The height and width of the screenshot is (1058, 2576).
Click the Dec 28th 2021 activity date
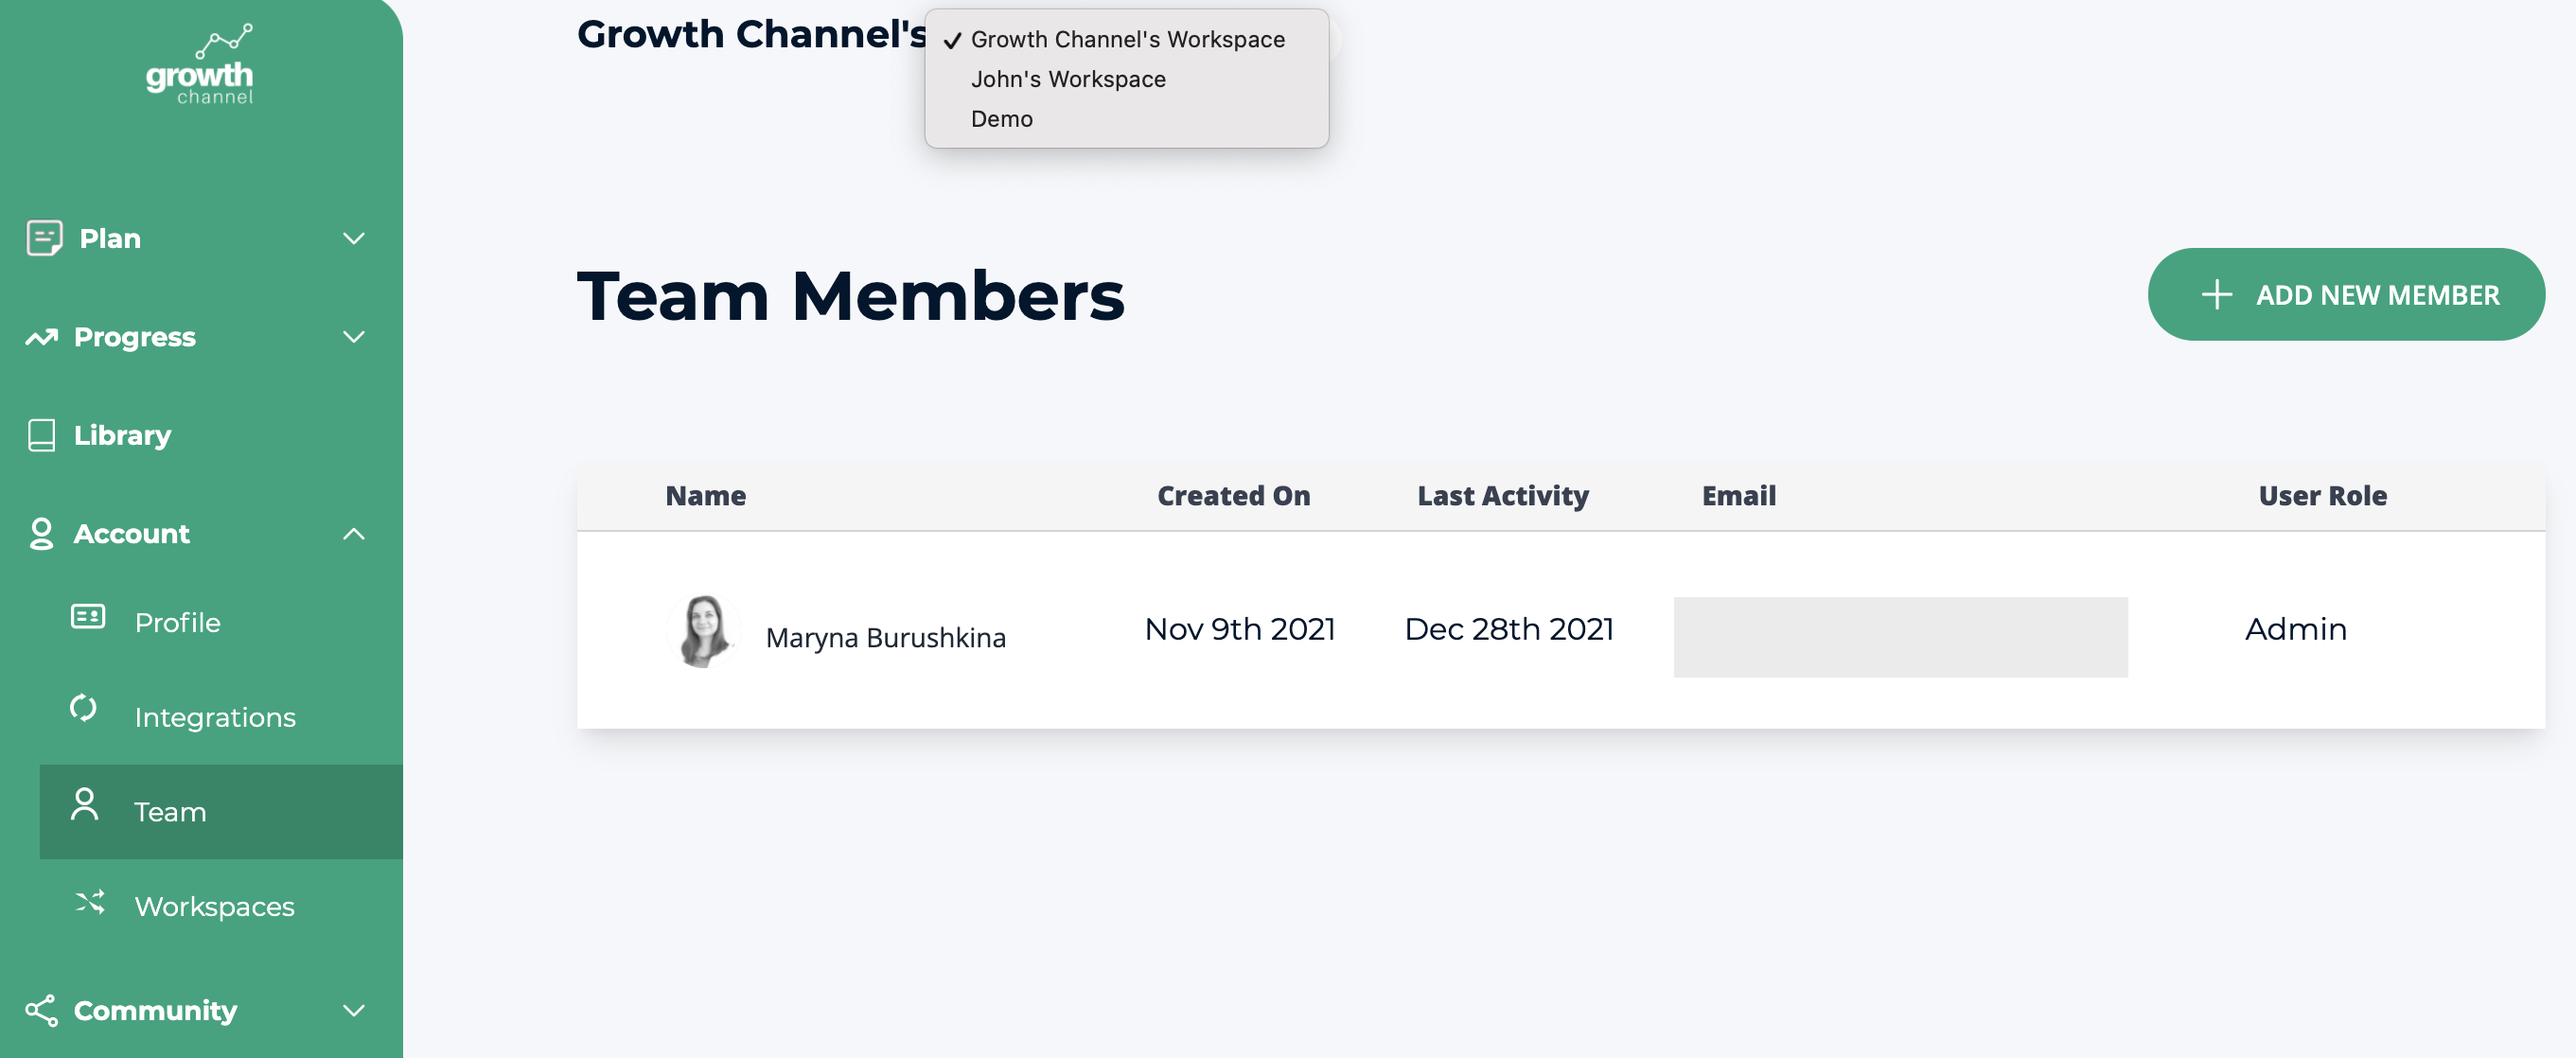pyautogui.click(x=1508, y=629)
